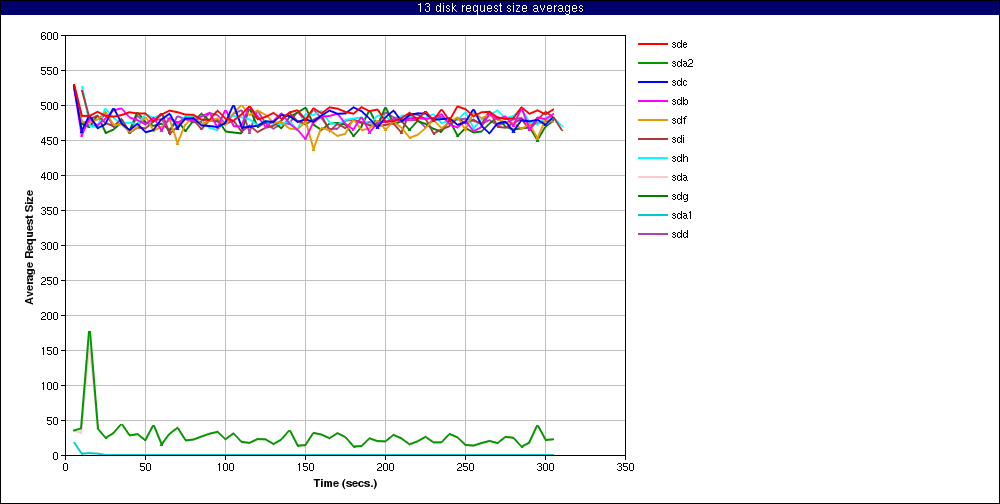
Task: Click the 550 value on the y-axis
Action: [x=52, y=70]
